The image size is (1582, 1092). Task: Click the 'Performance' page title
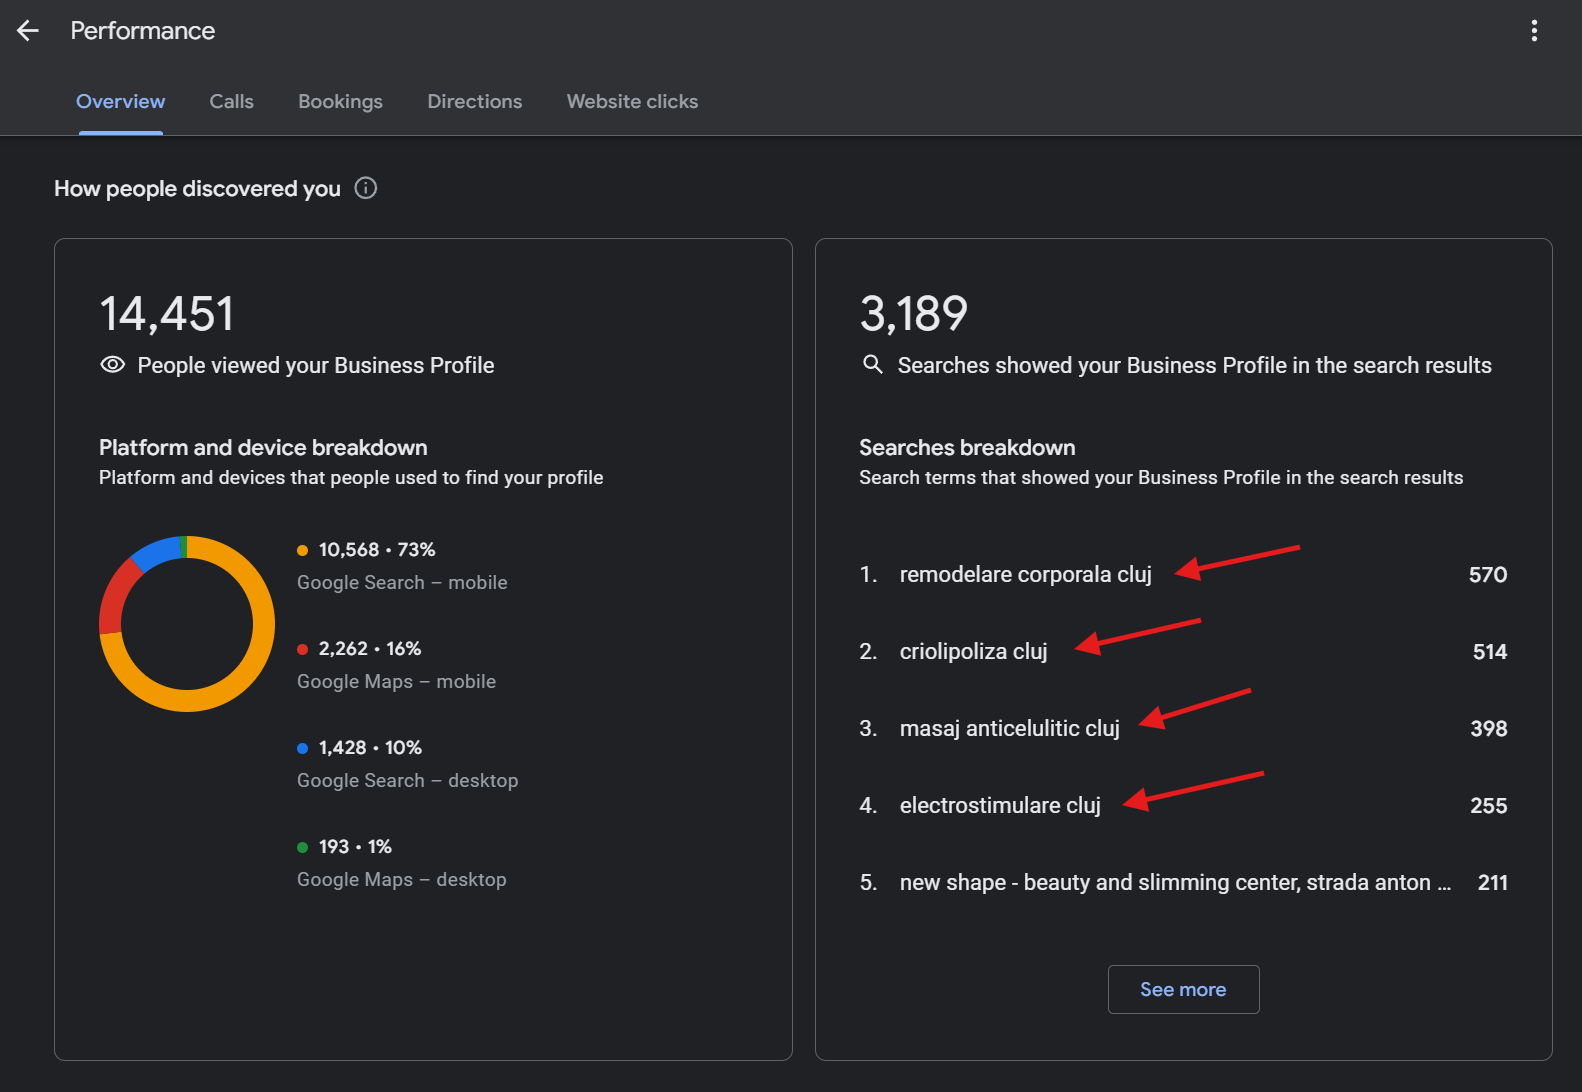(143, 31)
